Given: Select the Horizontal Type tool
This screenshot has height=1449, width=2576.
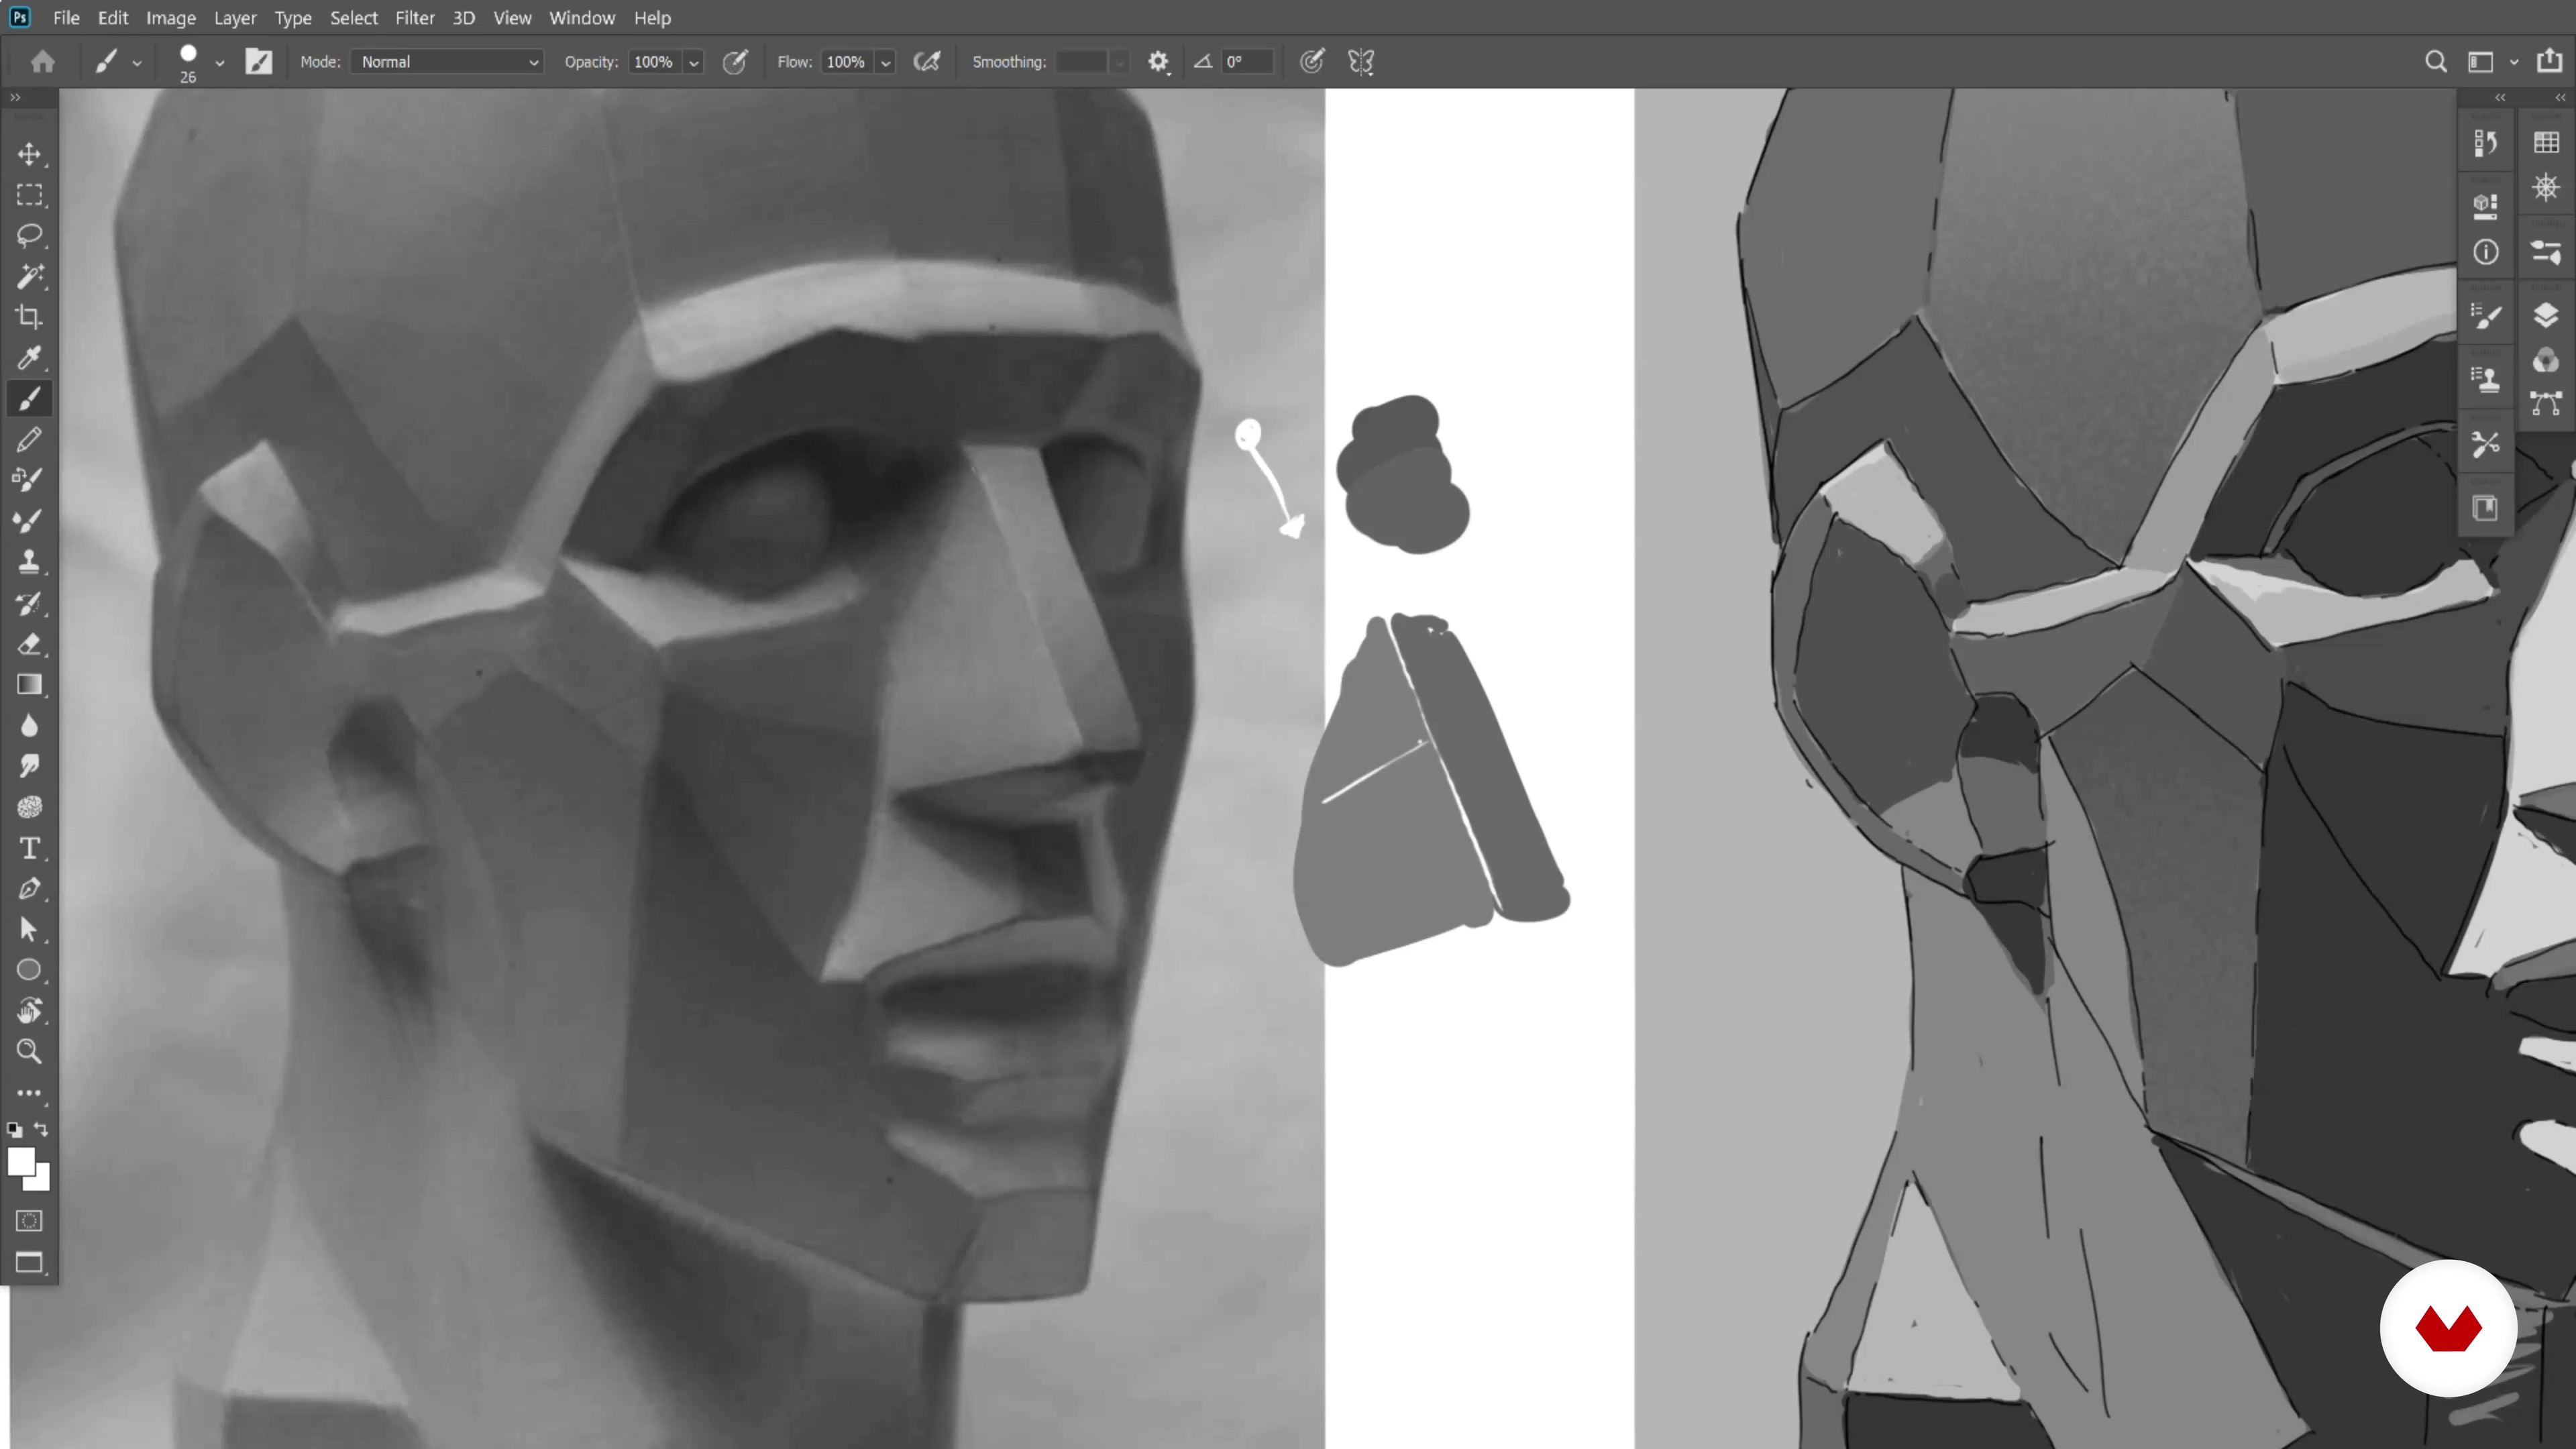Looking at the screenshot, I should click(29, 848).
